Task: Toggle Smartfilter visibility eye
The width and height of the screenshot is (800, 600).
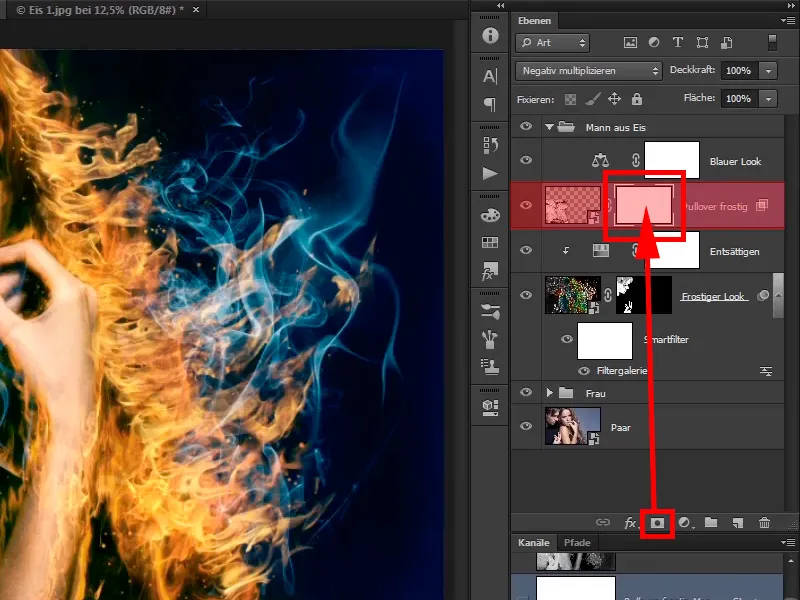Action: click(567, 339)
